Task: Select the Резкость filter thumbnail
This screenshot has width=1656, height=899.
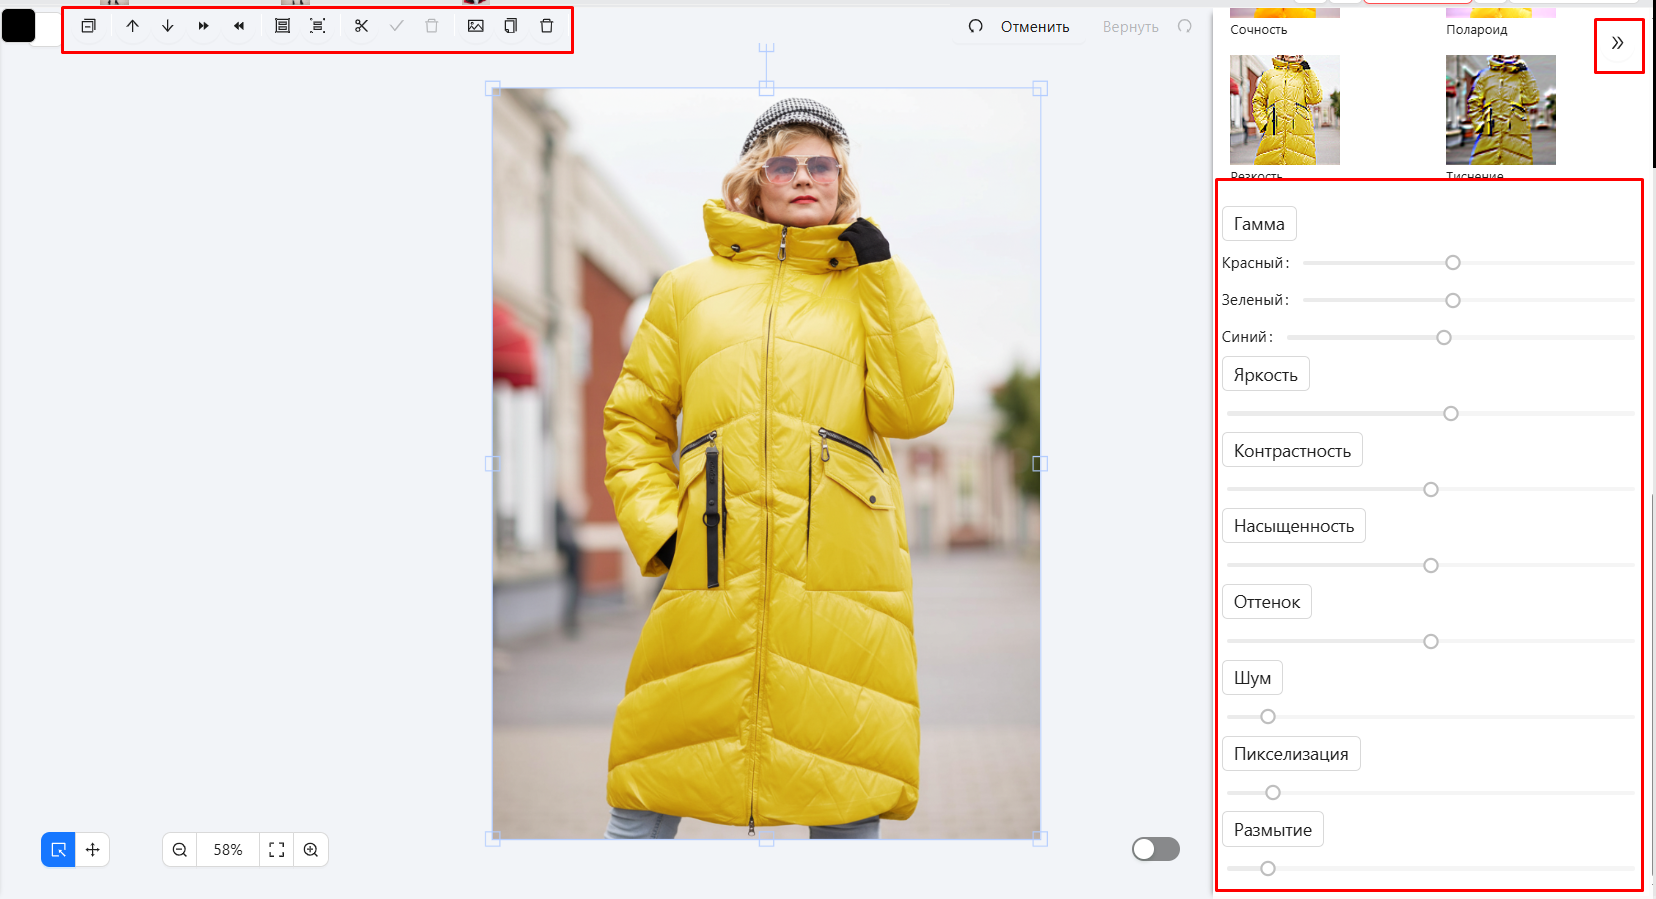Action: tap(1284, 110)
